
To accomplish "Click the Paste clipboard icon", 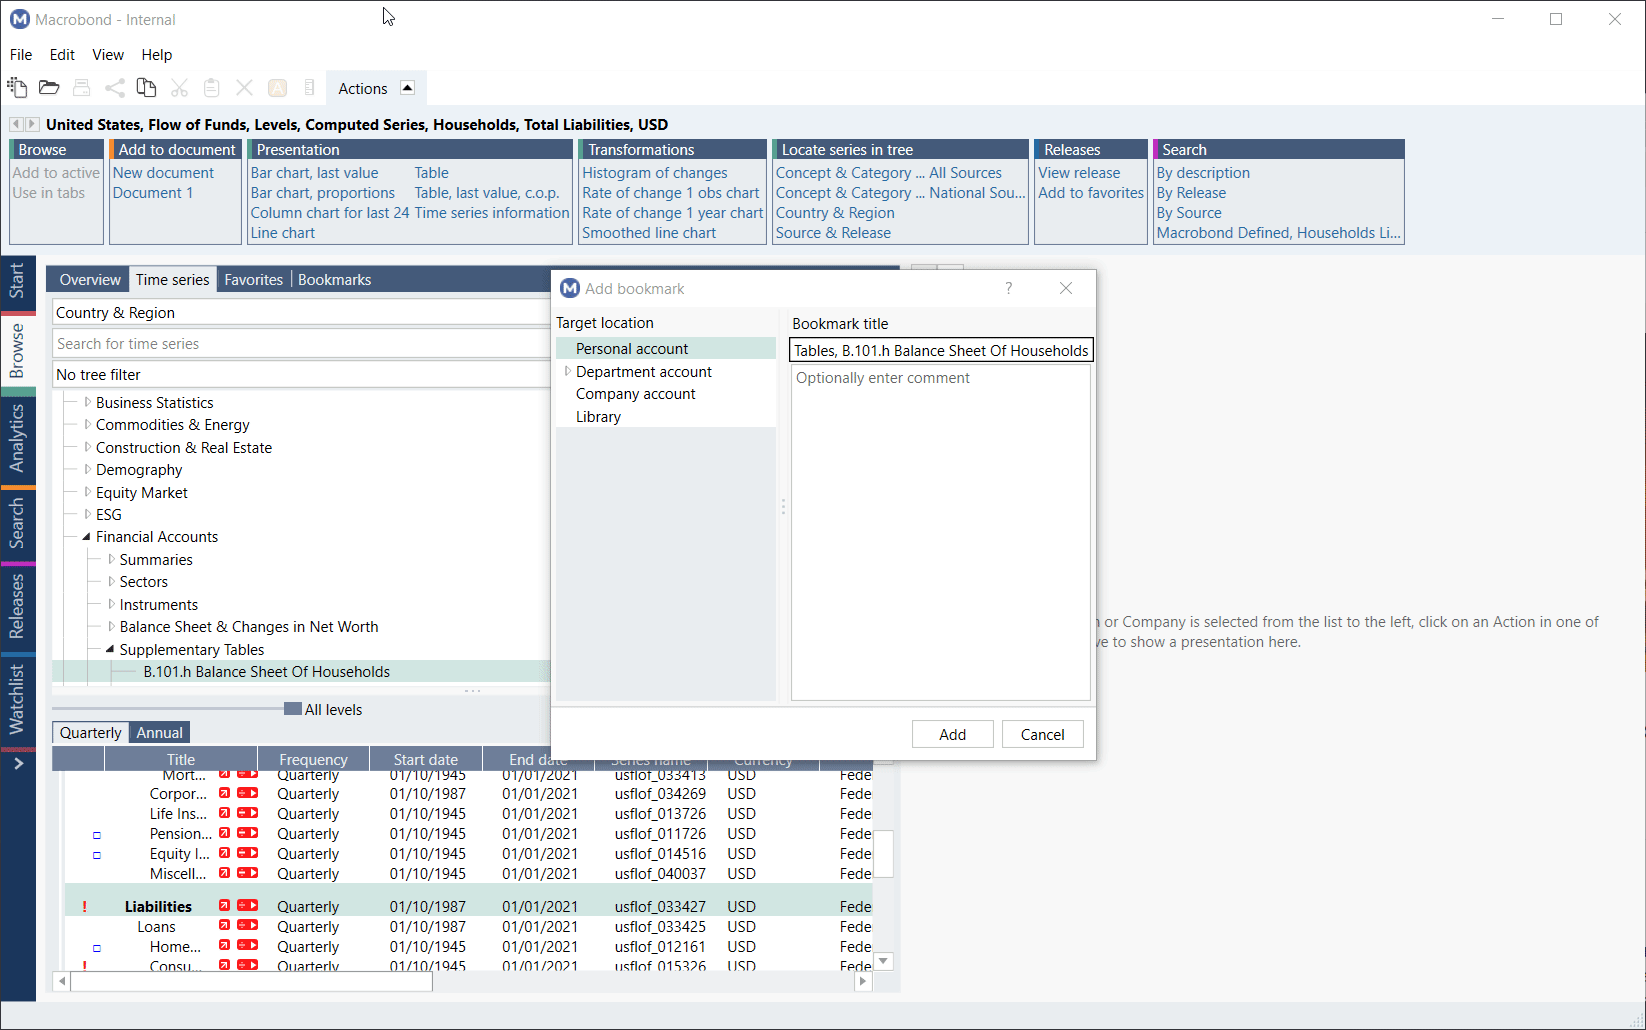I will click(x=212, y=88).
